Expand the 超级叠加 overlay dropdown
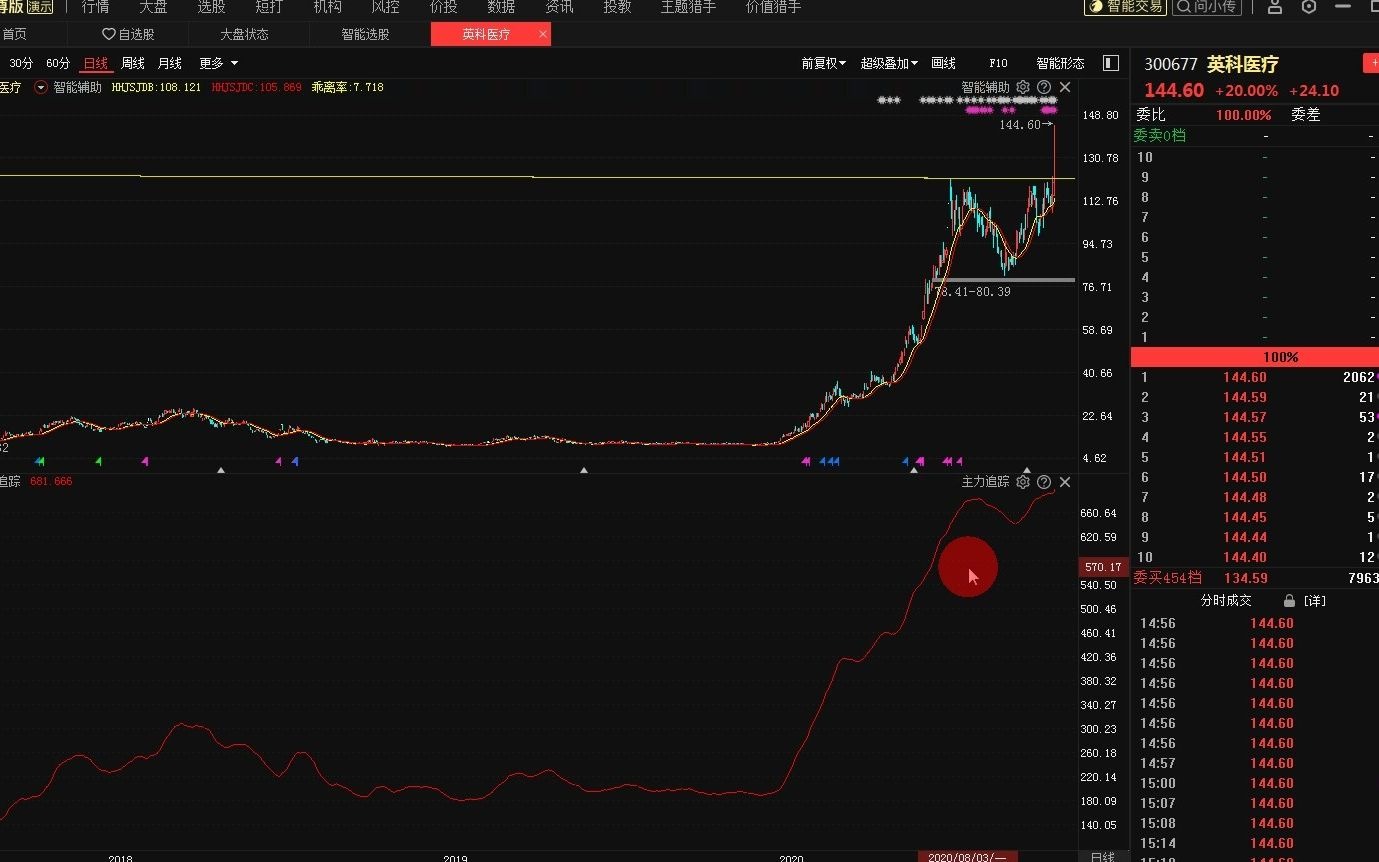This screenshot has height=862, width=1379. click(889, 63)
